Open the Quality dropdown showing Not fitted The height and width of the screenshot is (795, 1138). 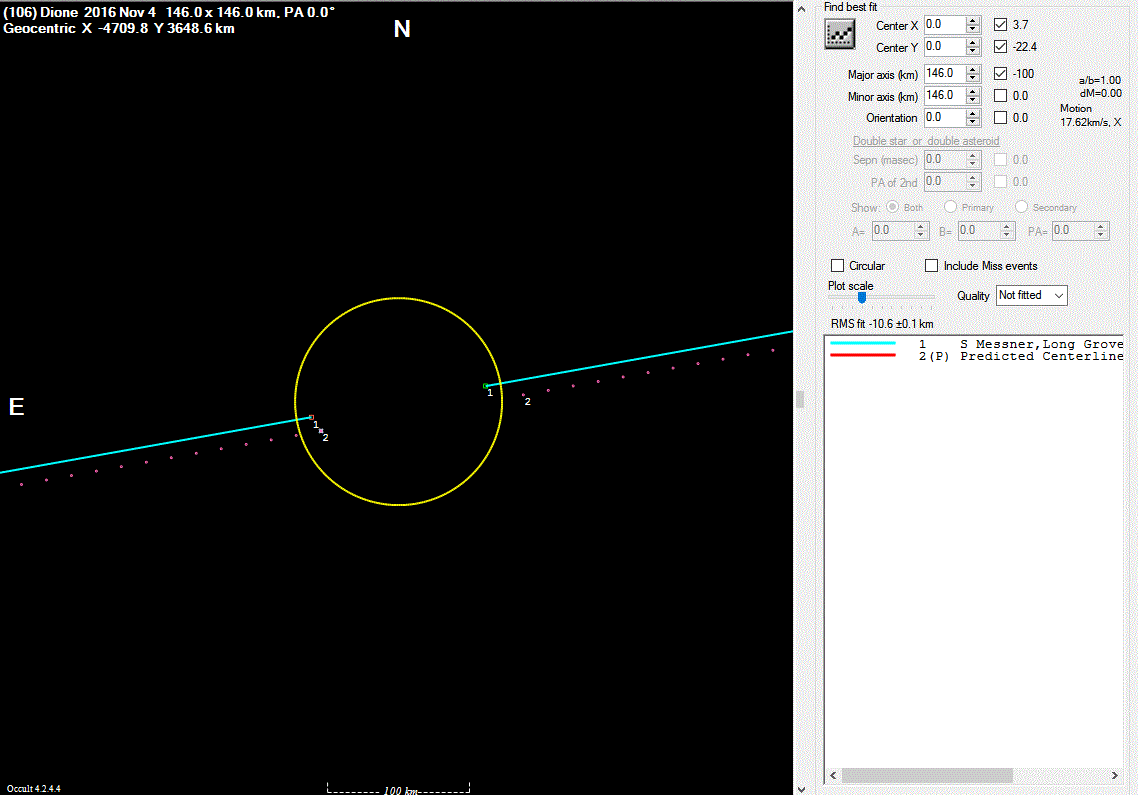(x=1031, y=295)
